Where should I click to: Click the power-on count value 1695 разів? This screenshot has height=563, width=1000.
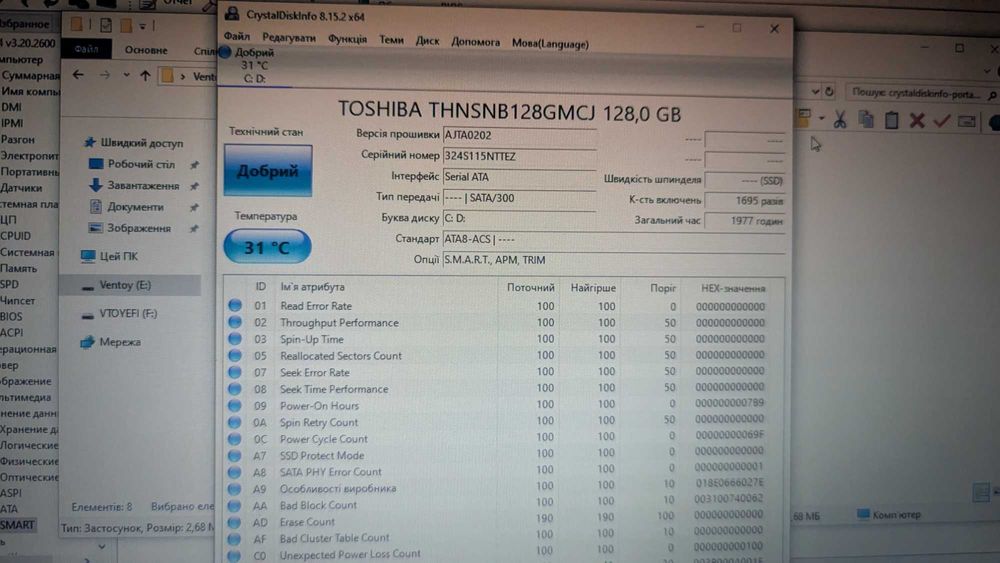(x=744, y=201)
